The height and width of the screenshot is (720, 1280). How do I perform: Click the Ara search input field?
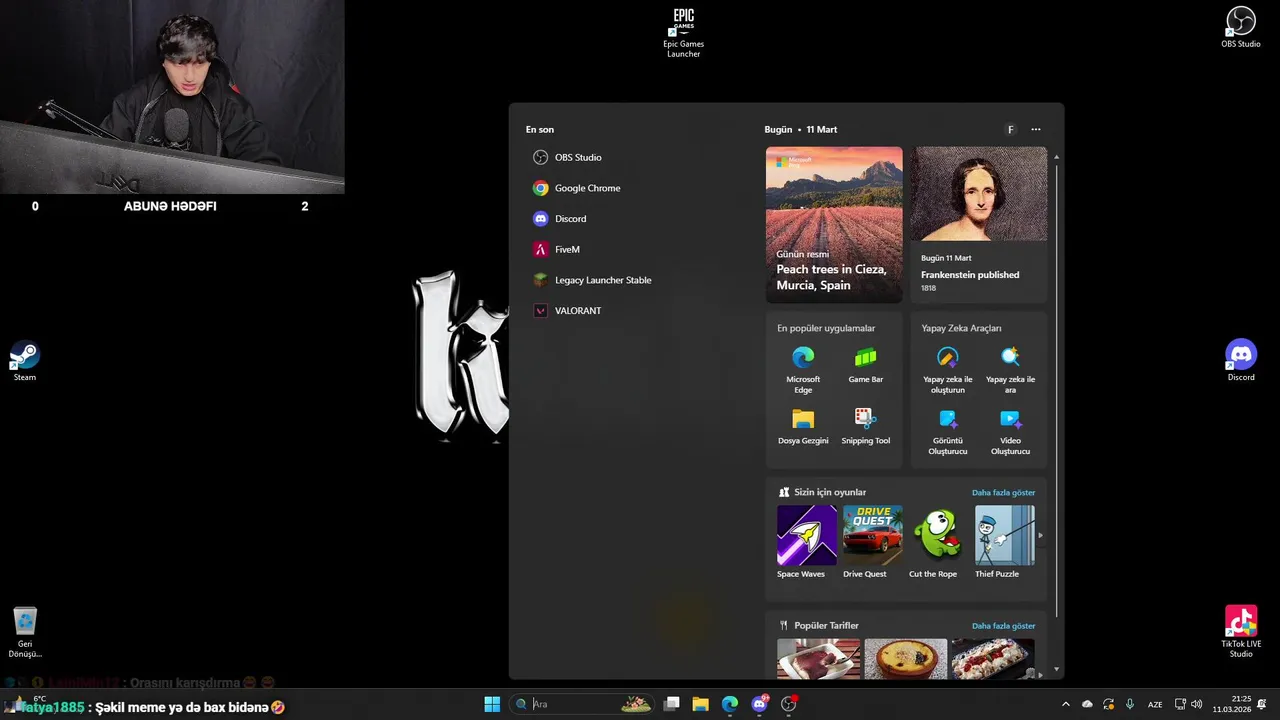[582, 704]
